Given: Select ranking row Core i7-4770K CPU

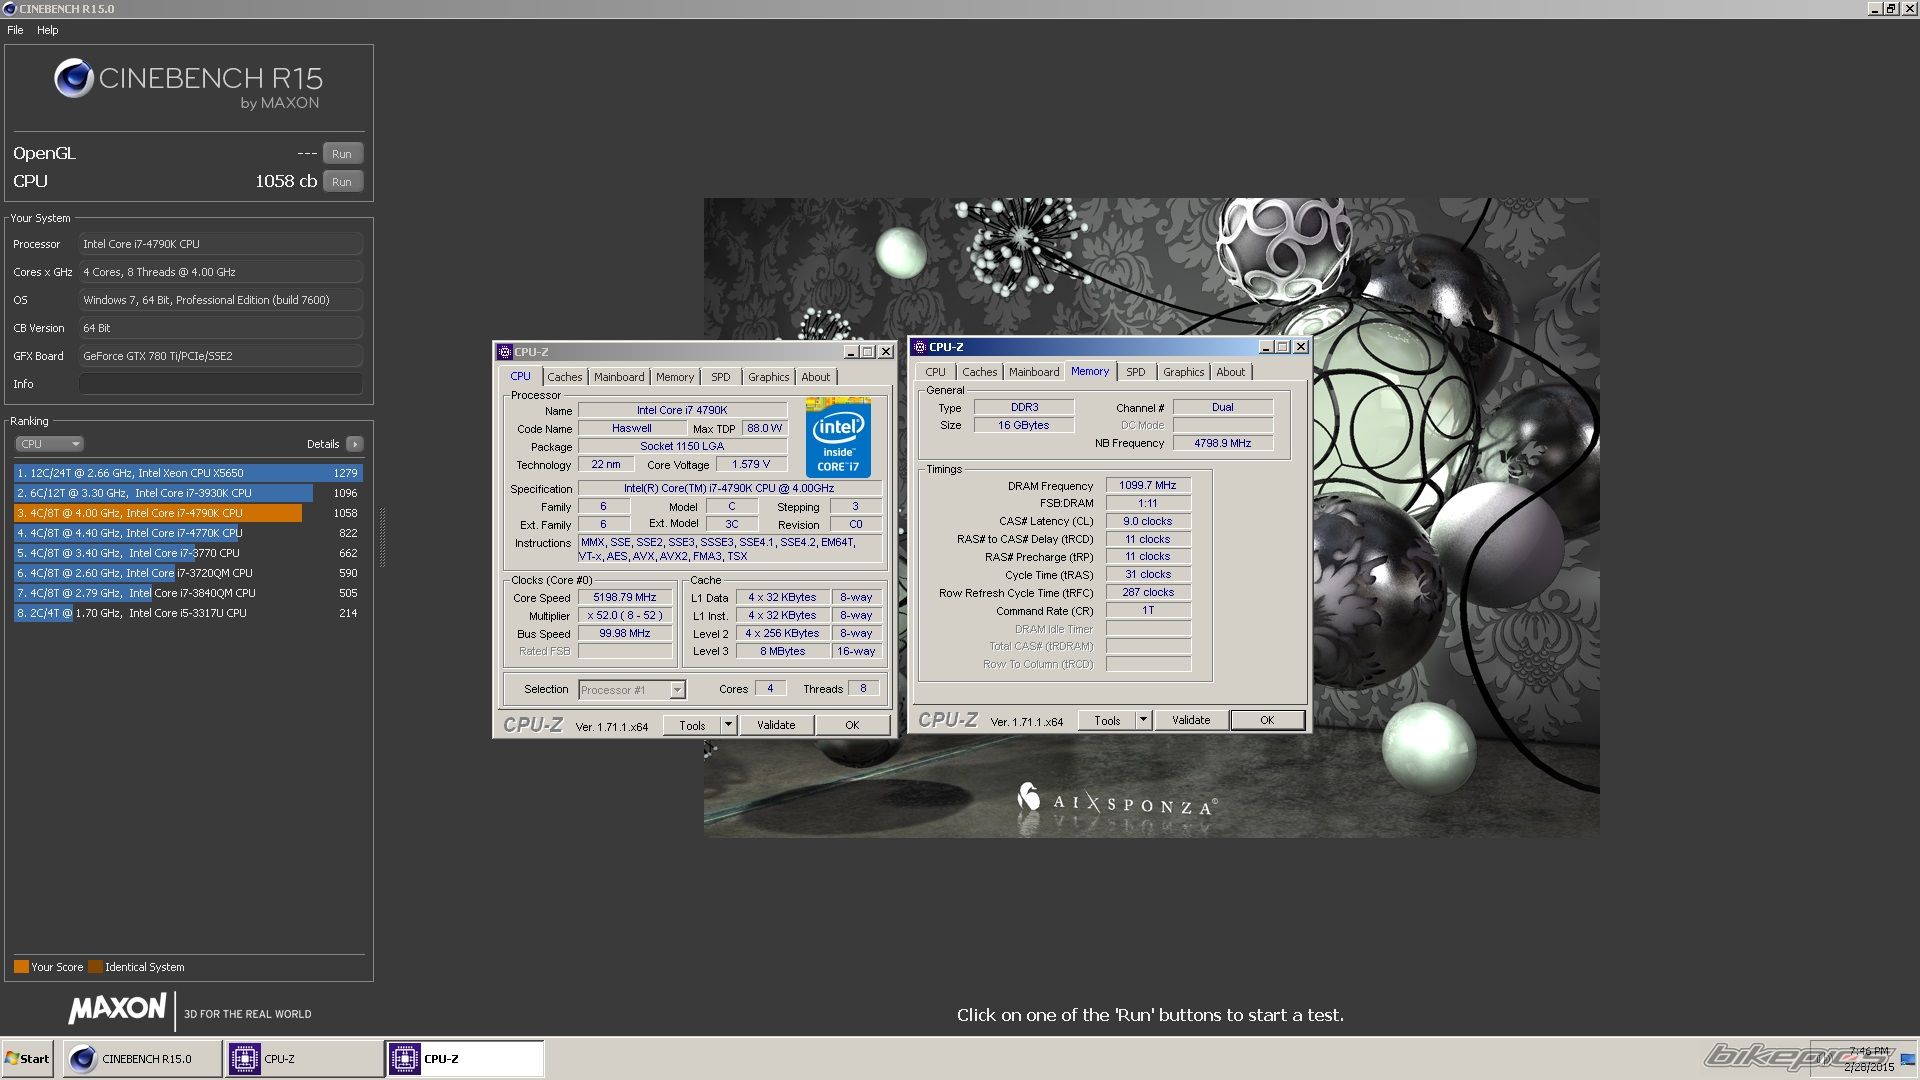Looking at the screenshot, I should coord(188,533).
